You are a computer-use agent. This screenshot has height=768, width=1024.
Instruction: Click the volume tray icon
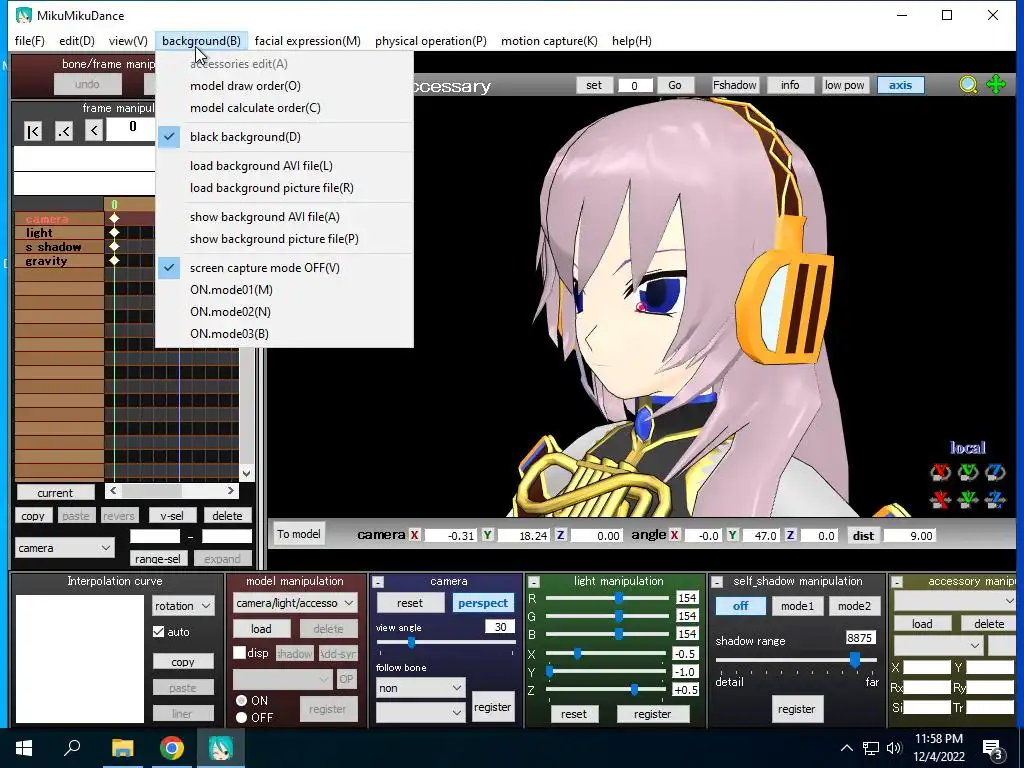point(894,748)
